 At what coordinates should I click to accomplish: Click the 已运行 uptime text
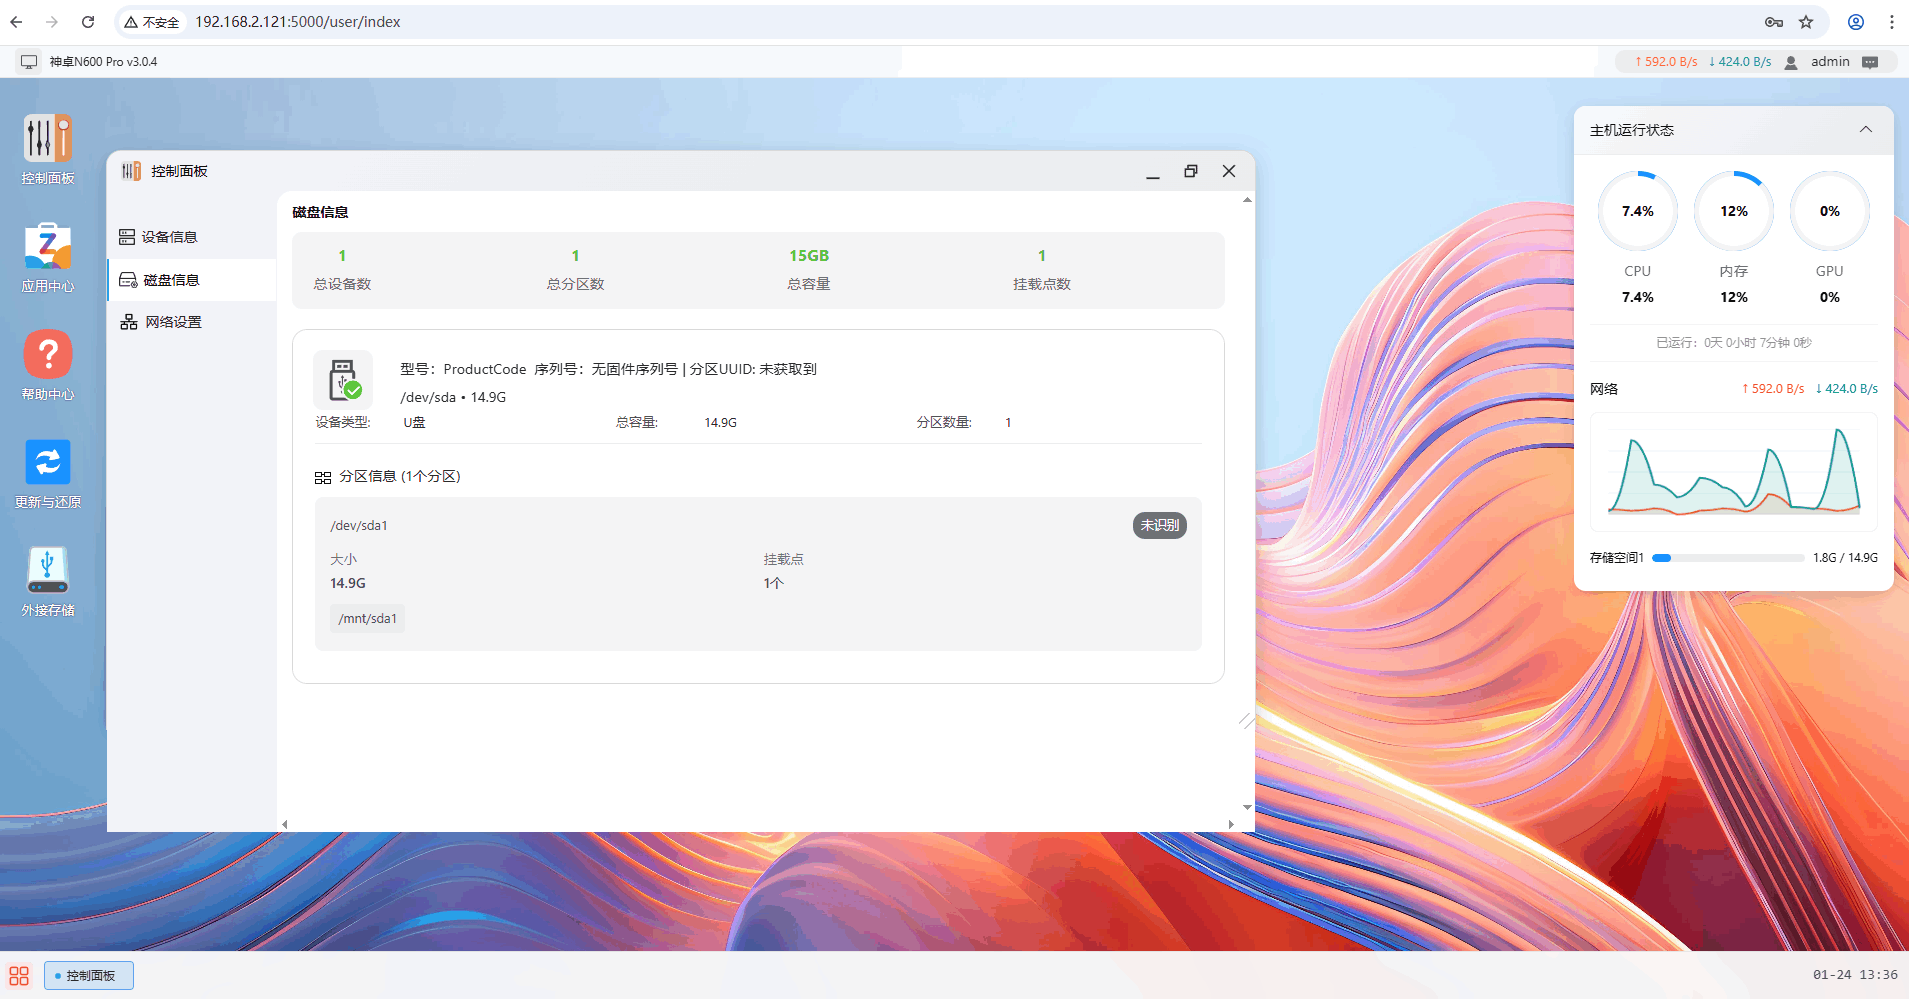(1733, 343)
